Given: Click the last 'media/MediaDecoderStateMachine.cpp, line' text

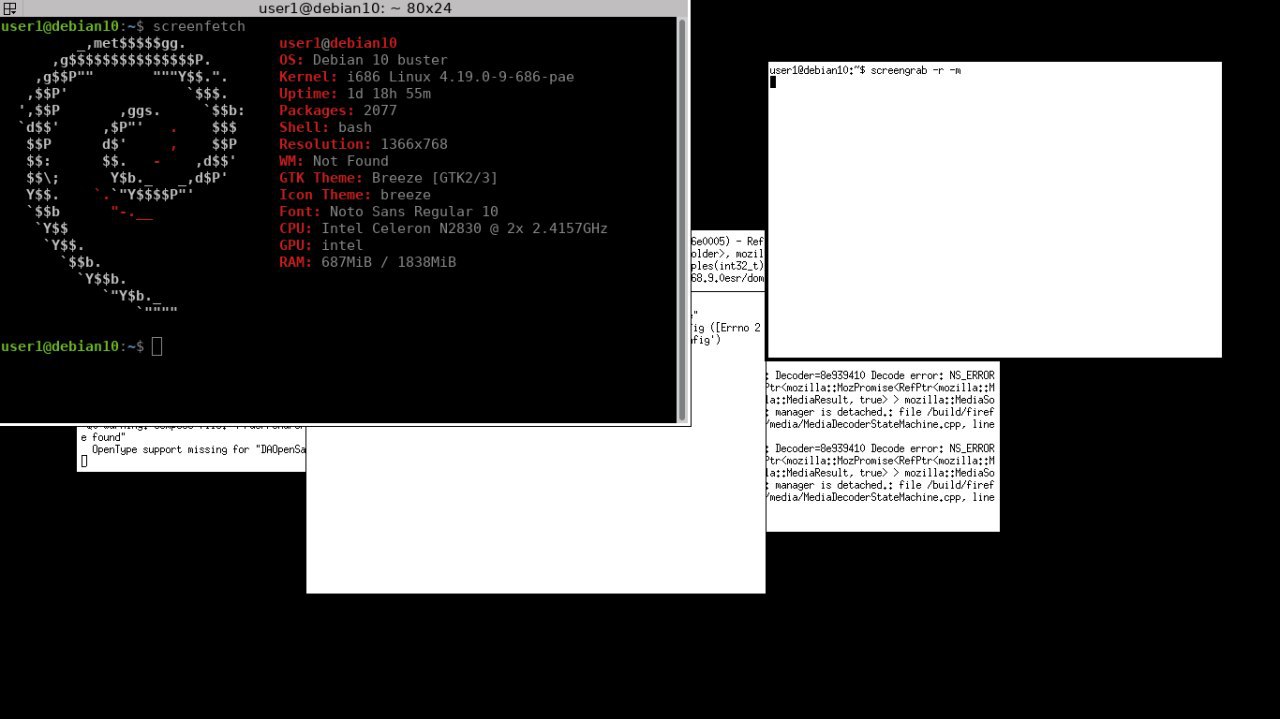Looking at the screenshot, I should pos(880,496).
